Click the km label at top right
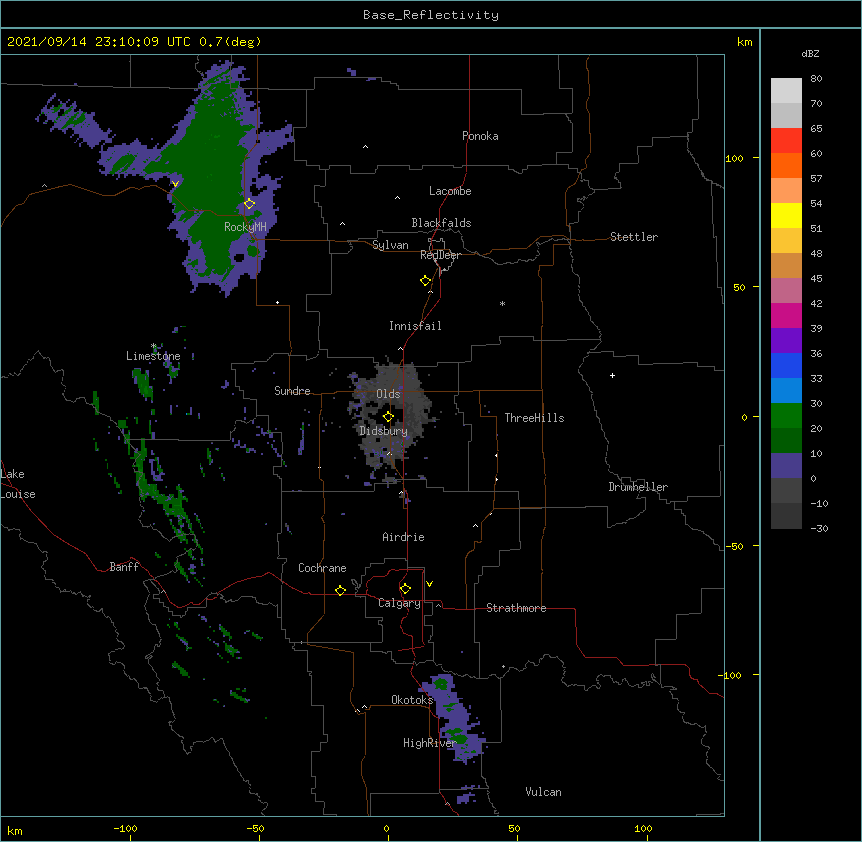 point(745,42)
